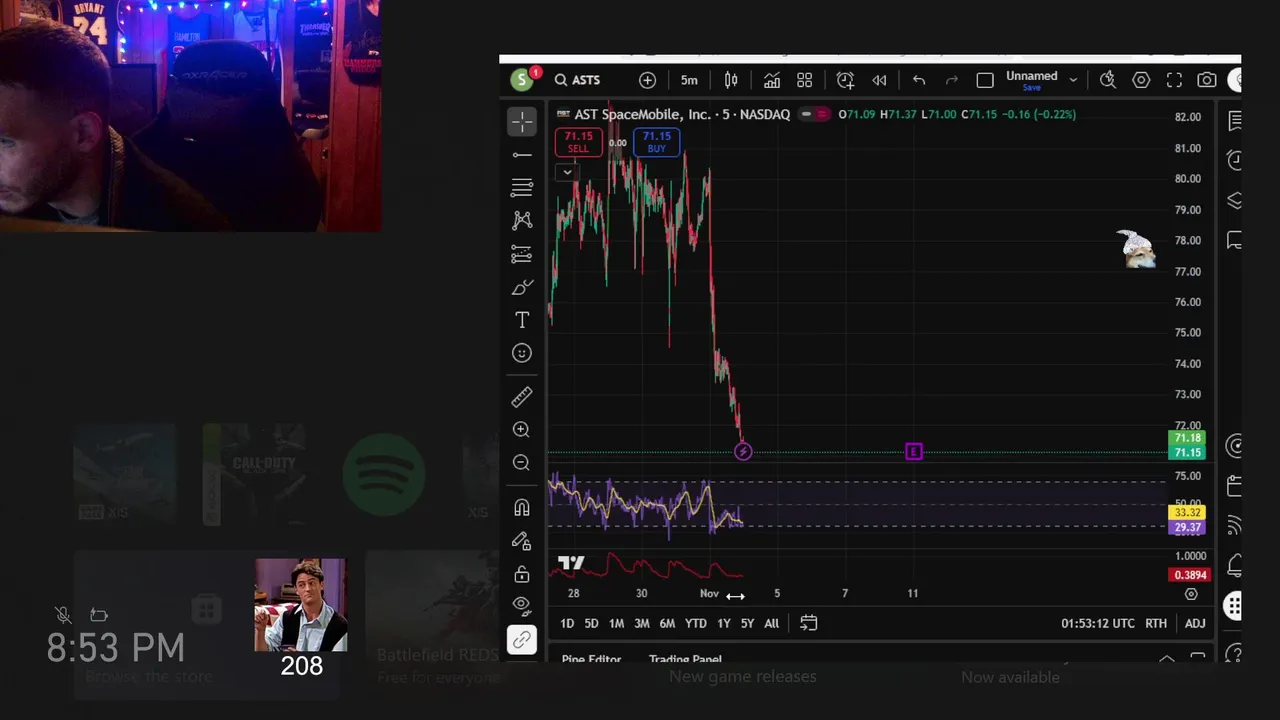The height and width of the screenshot is (720, 1280).
Task: Open the Call of Duty tile in background
Action: [255, 474]
